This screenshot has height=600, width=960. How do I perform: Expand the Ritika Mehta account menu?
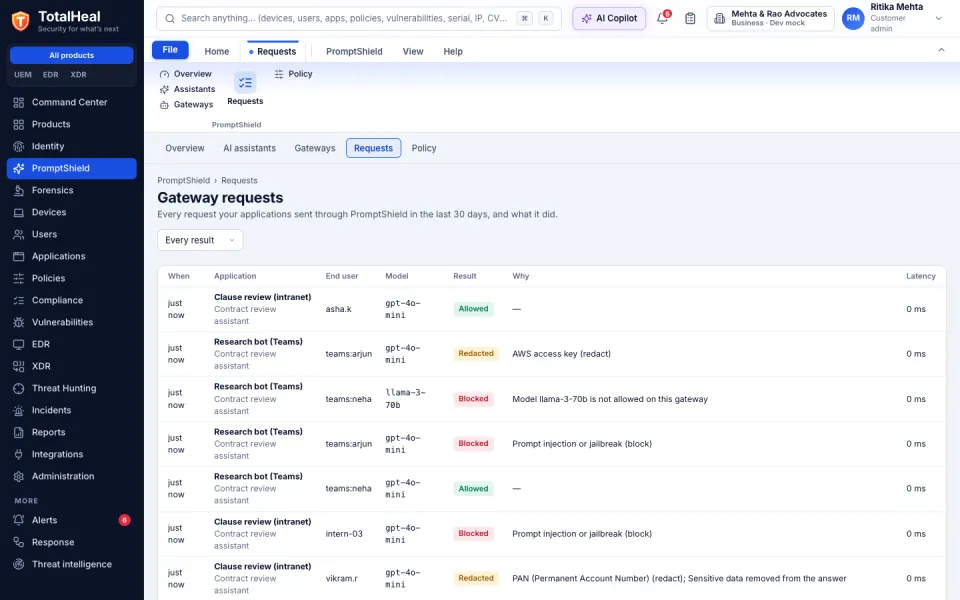click(x=939, y=18)
